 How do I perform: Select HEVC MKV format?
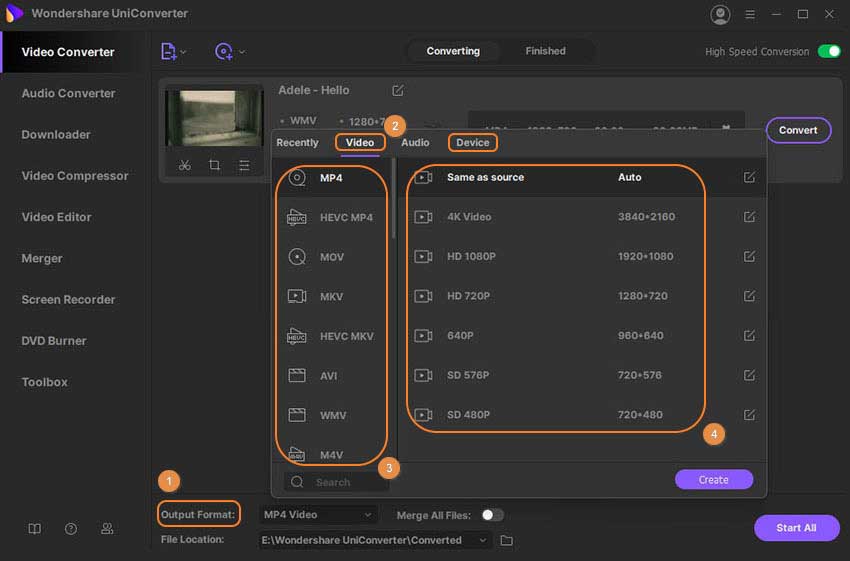click(332, 336)
